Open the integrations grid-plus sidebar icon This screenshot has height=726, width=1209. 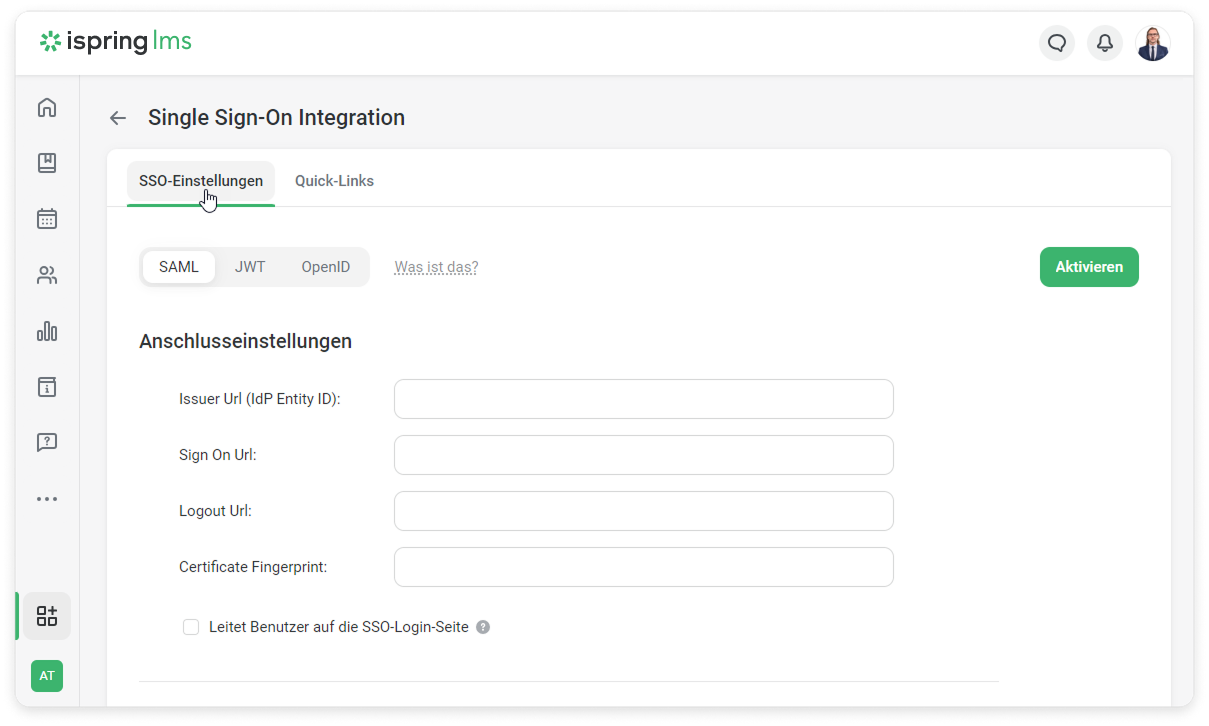tap(47, 616)
